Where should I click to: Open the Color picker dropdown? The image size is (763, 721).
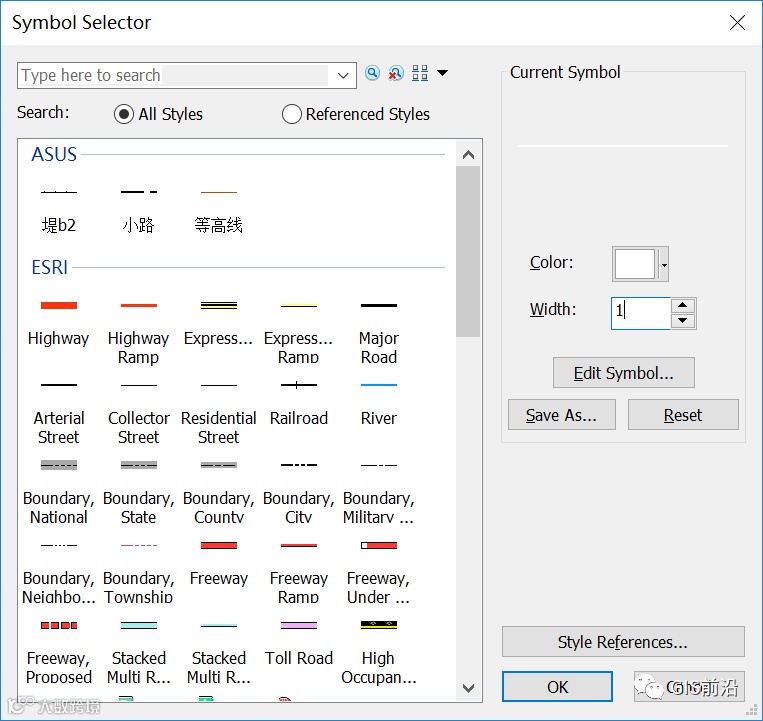click(x=664, y=264)
